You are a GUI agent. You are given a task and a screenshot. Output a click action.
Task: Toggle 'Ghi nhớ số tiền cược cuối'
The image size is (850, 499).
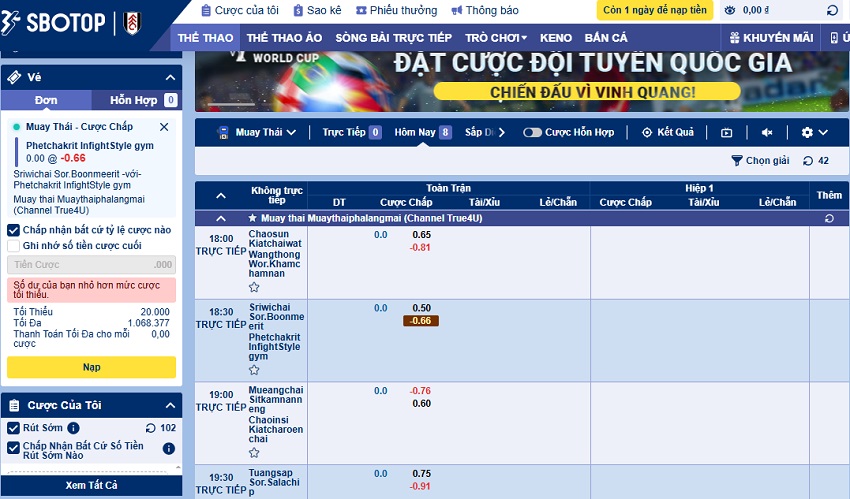point(13,246)
